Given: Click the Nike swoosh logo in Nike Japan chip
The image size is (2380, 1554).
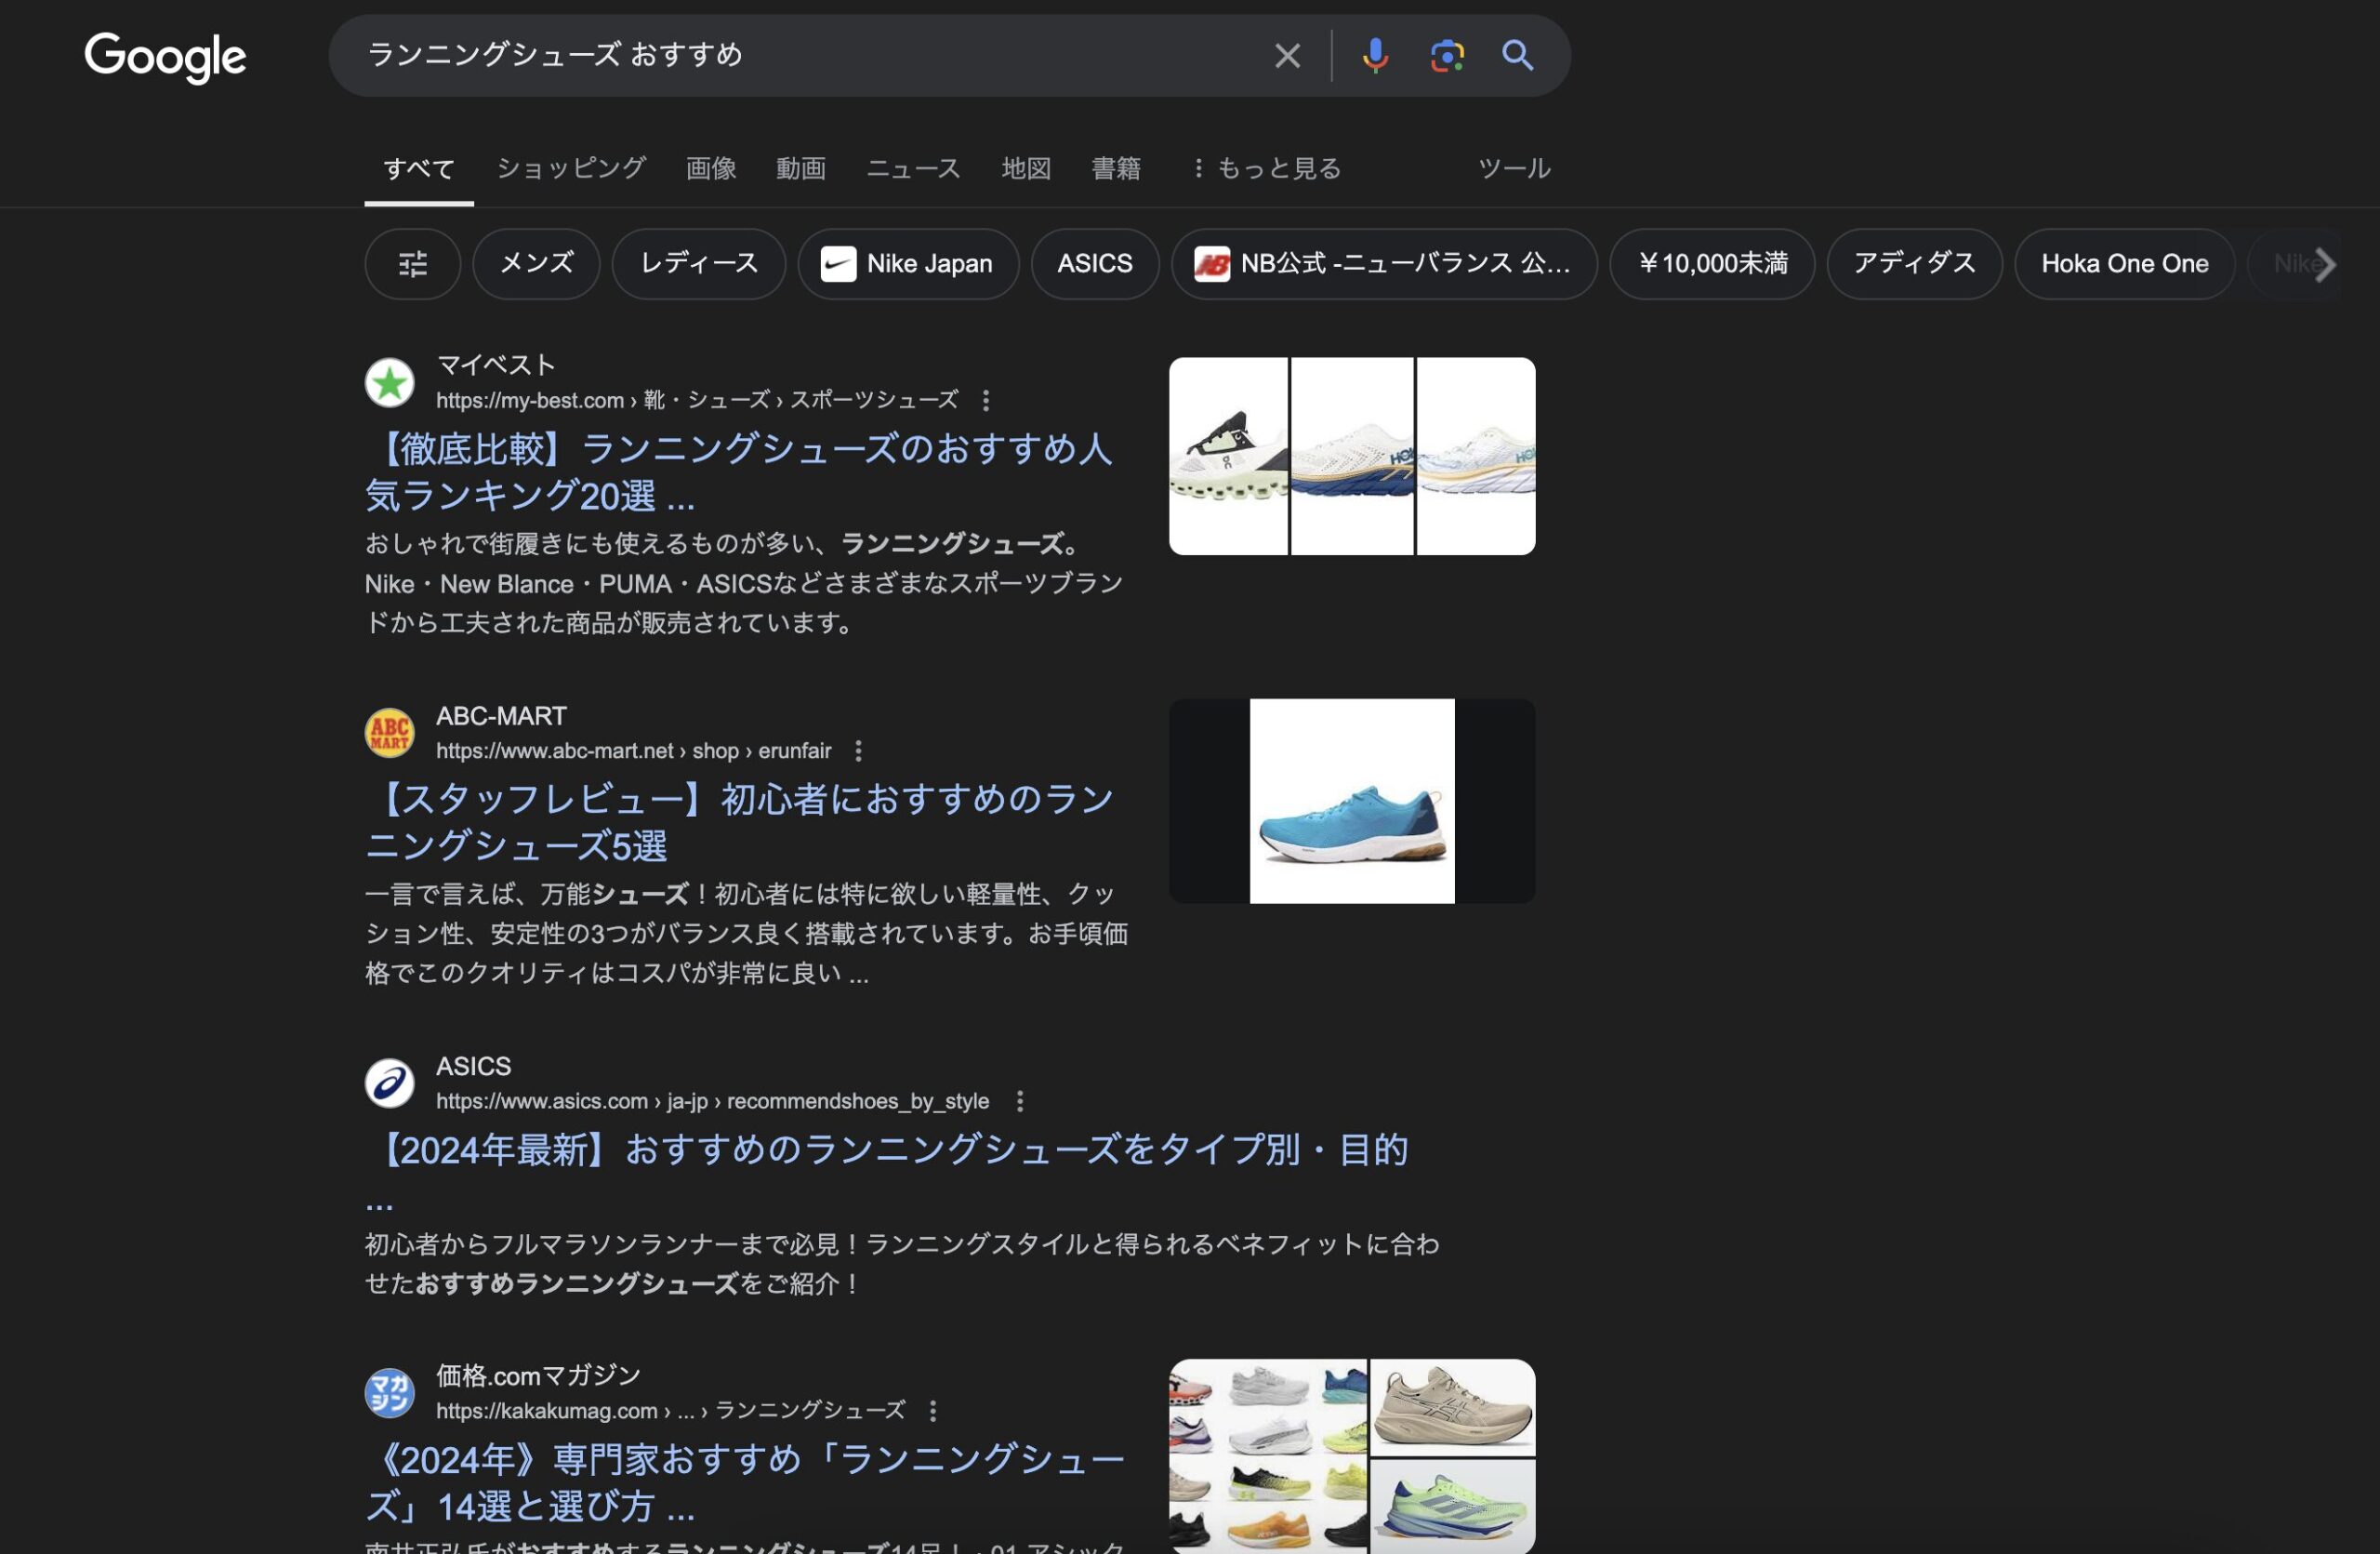Looking at the screenshot, I should pyautogui.click(x=838, y=264).
